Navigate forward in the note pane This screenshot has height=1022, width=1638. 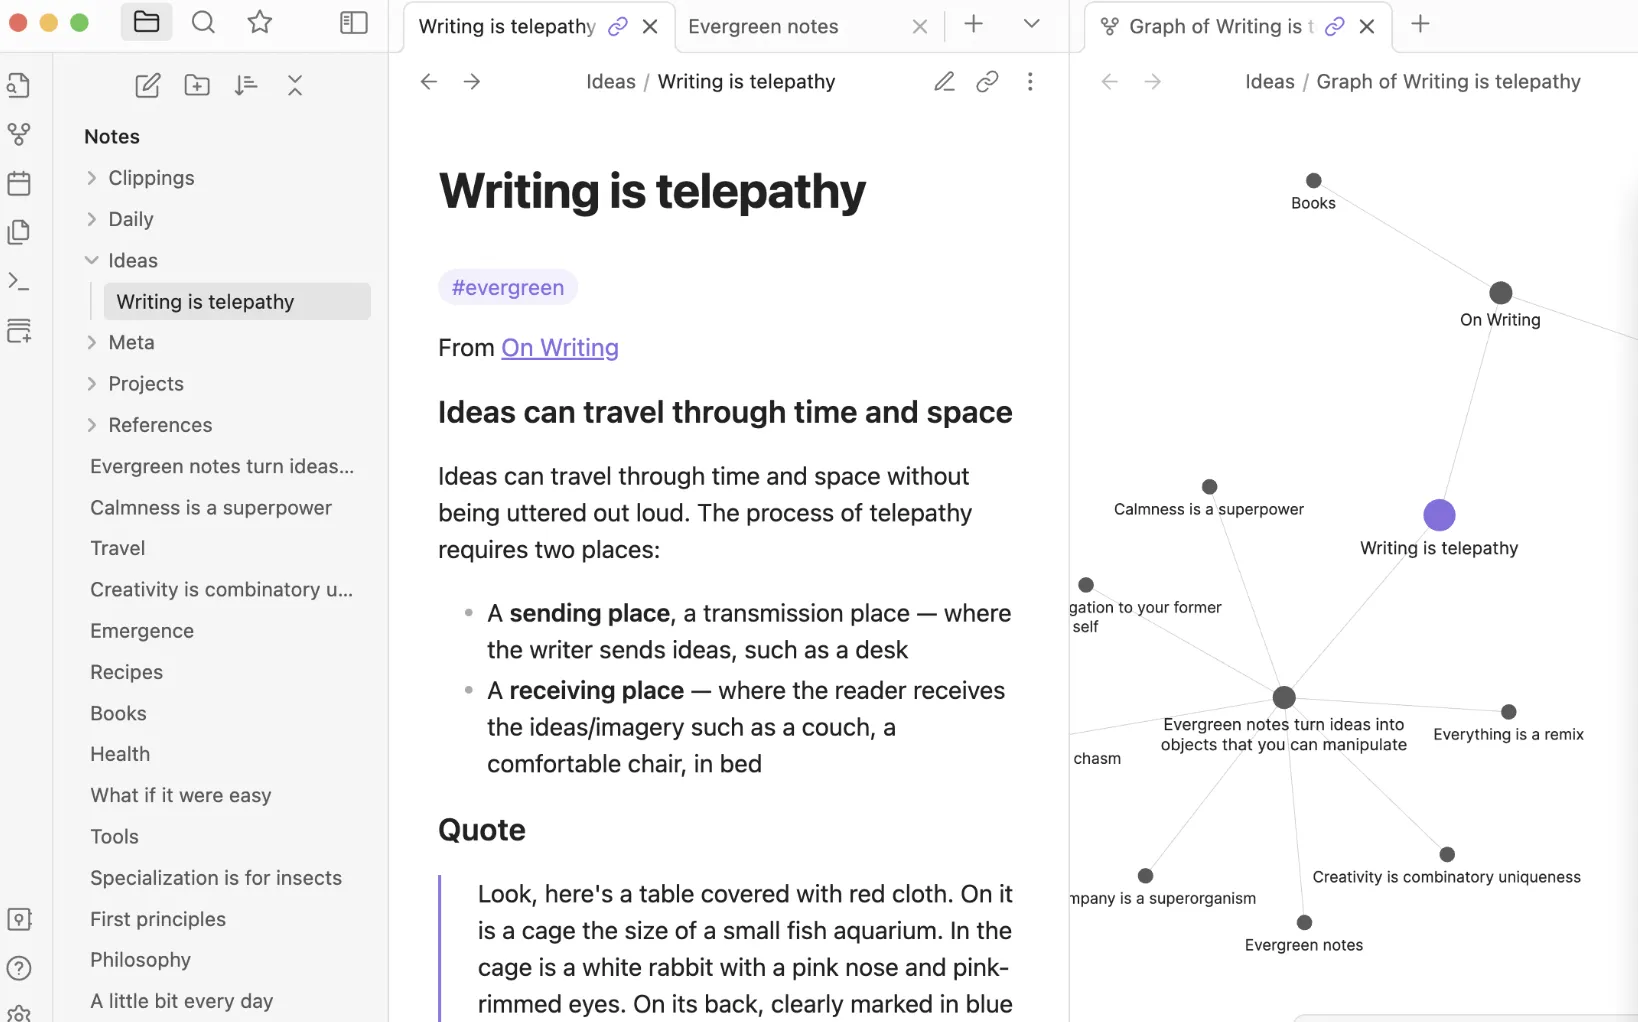coord(472,81)
